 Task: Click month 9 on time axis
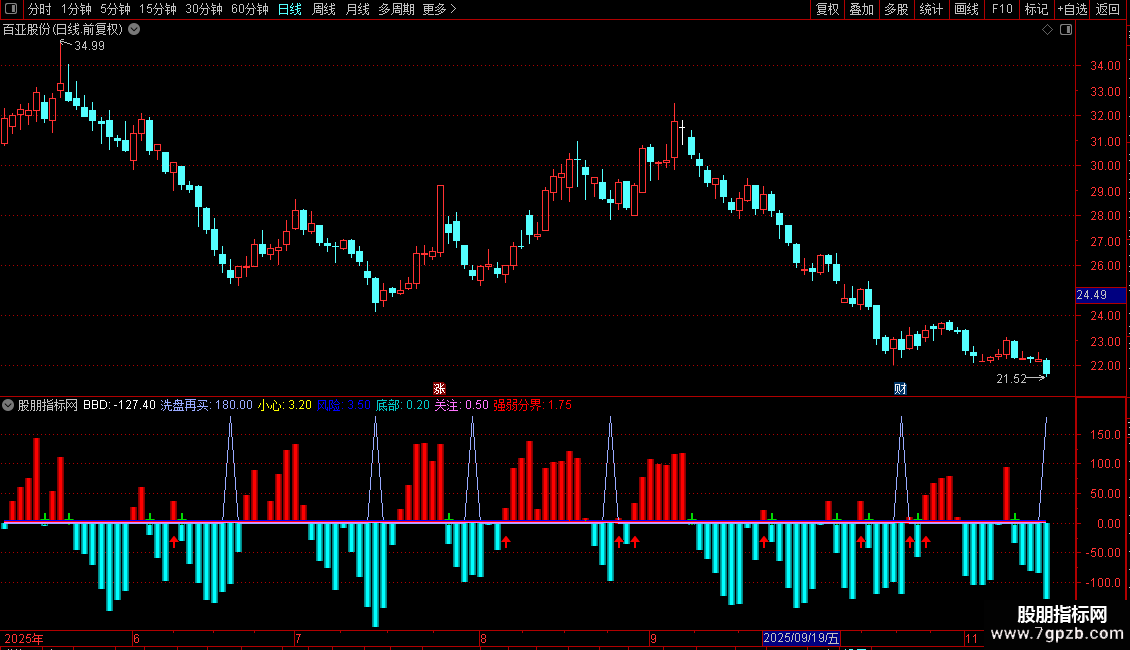pos(653,638)
